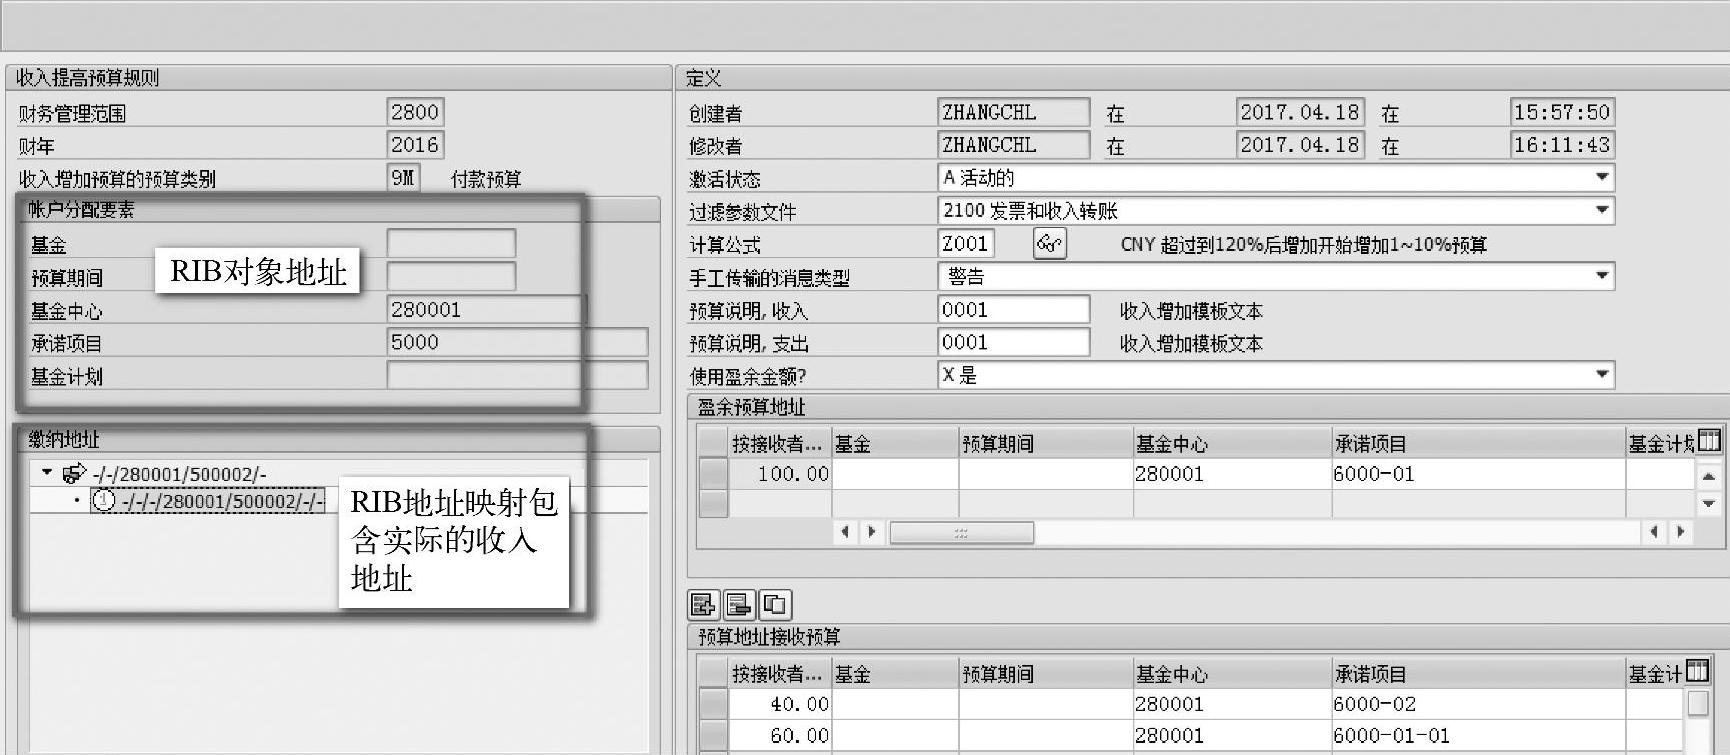This screenshot has height=755, width=1730.
Task: Click the insert row icon above 预算地址接收预算
Action: [x=703, y=604]
